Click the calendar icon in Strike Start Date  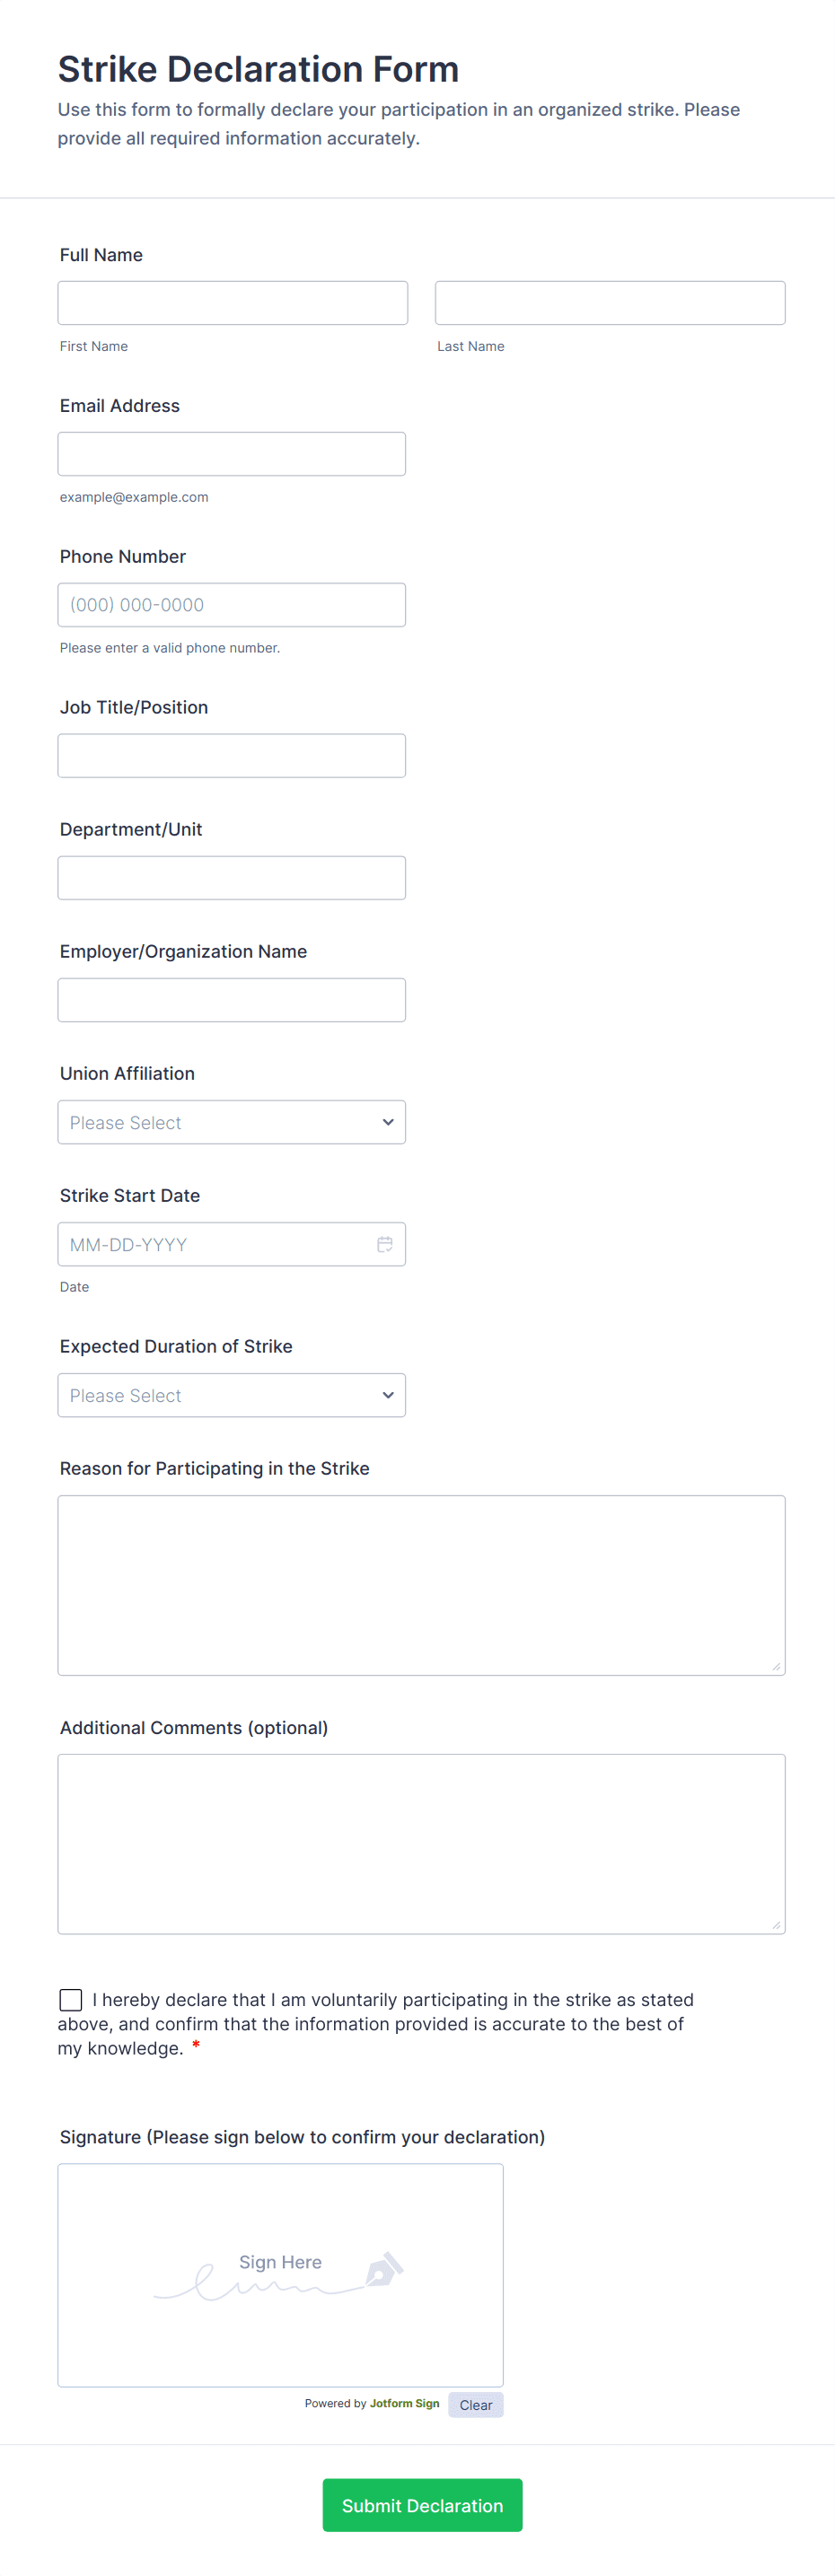pos(385,1244)
